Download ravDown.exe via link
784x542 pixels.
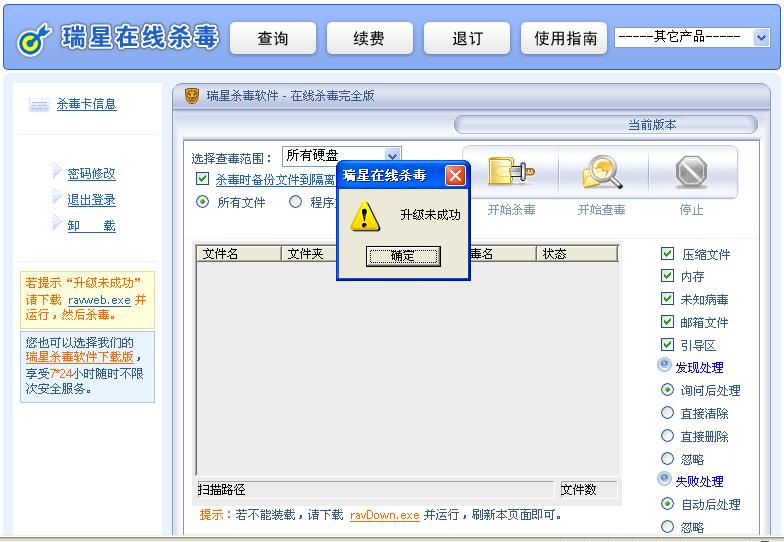pyautogui.click(x=384, y=515)
